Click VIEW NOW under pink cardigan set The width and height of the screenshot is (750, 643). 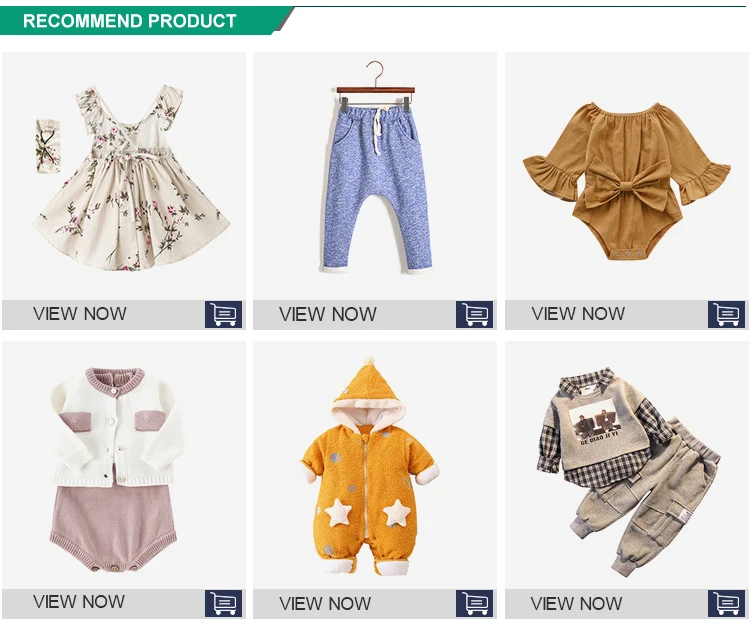click(79, 602)
